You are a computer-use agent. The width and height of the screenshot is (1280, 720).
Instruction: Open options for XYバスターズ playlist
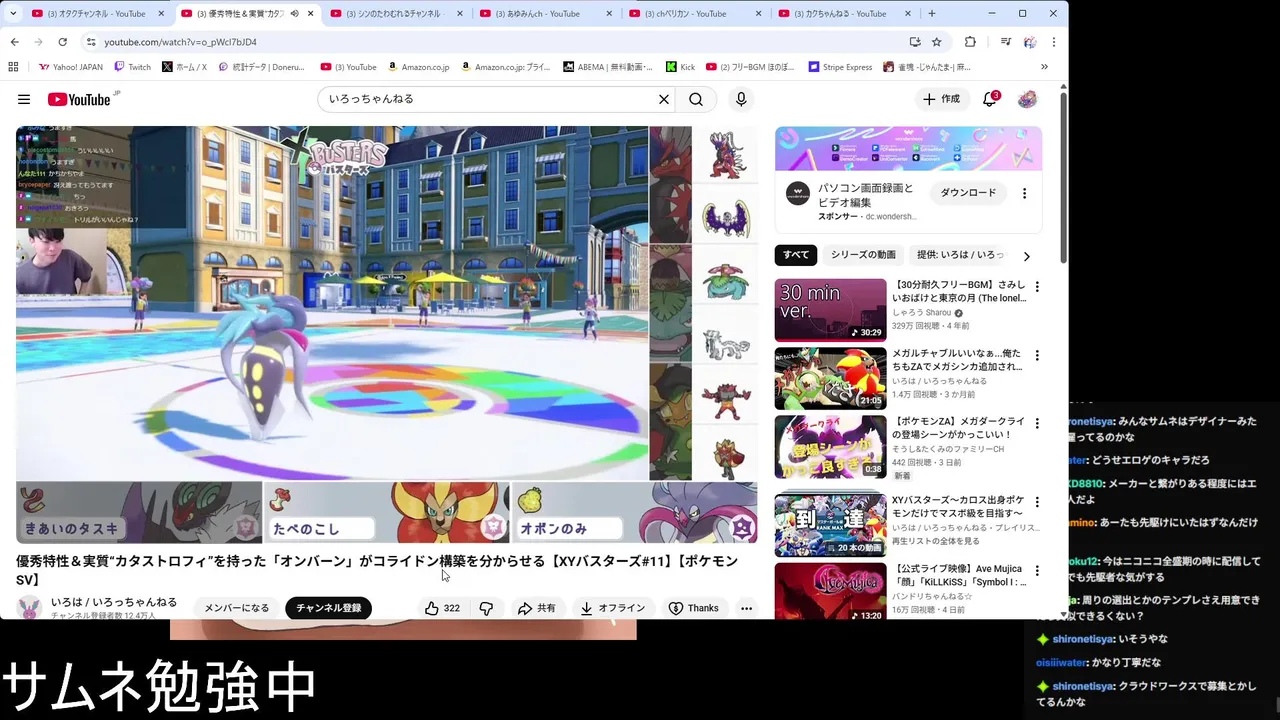point(1037,502)
